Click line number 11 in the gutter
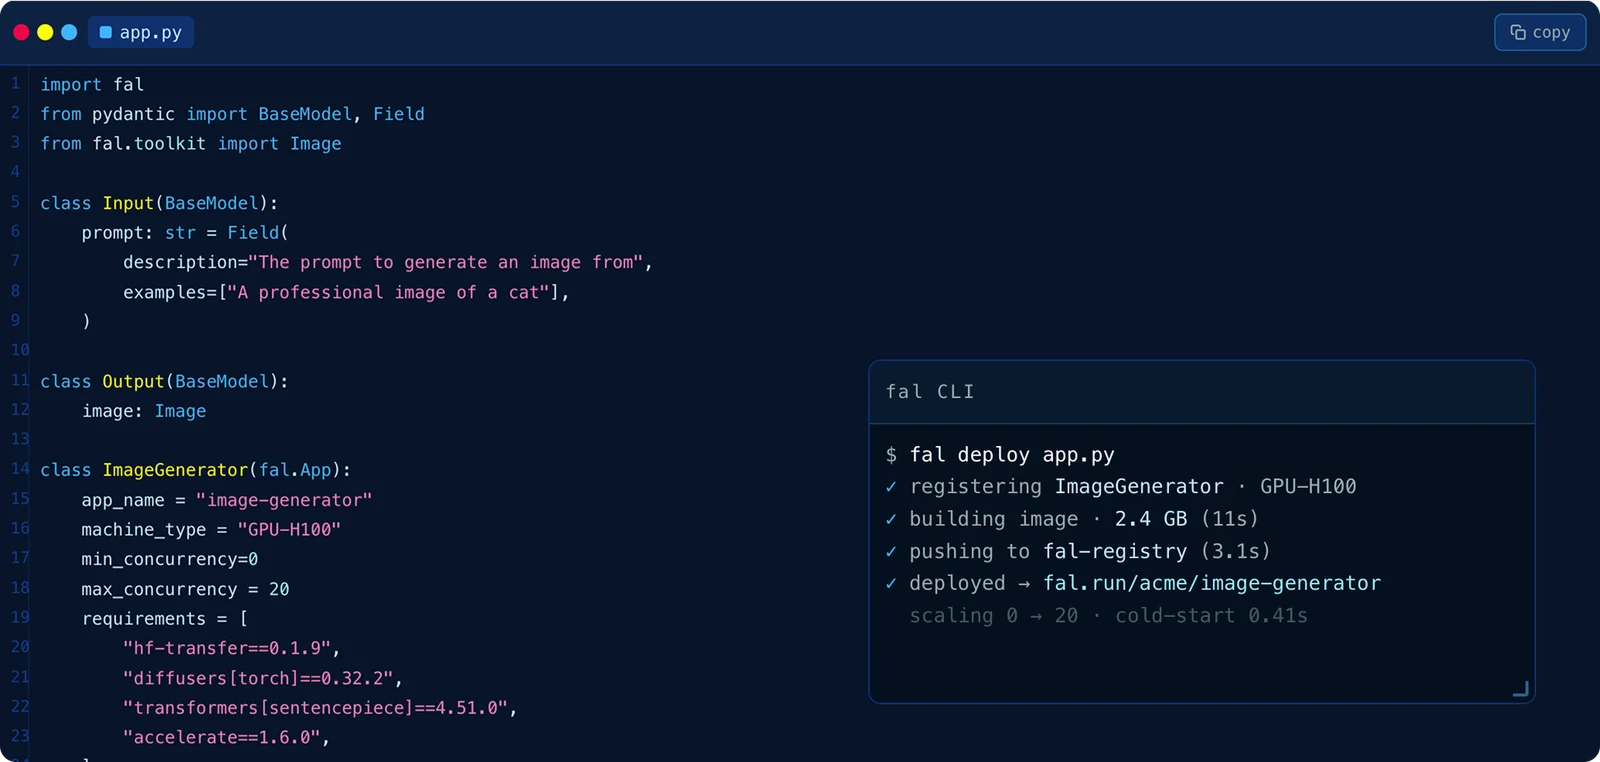The height and width of the screenshot is (762, 1600). [x=20, y=380]
